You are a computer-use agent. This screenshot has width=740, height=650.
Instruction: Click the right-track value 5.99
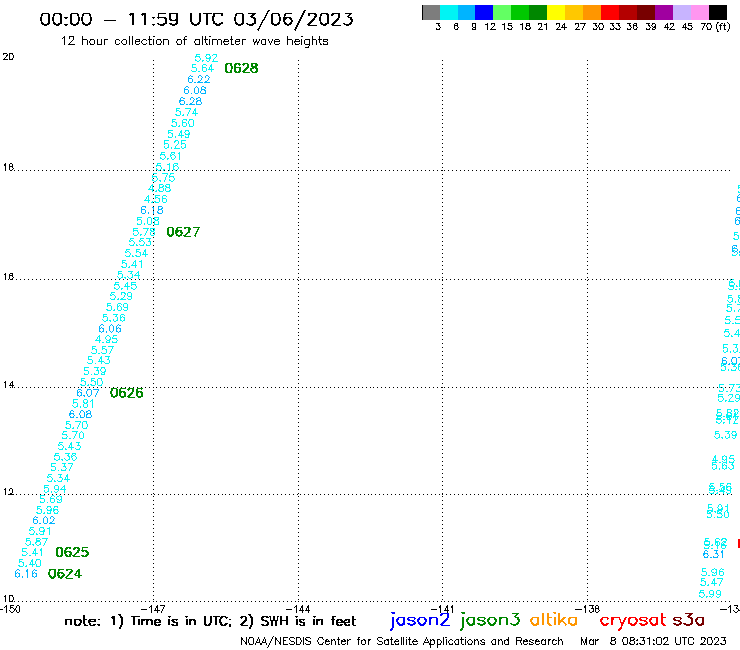pyautogui.click(x=710, y=594)
